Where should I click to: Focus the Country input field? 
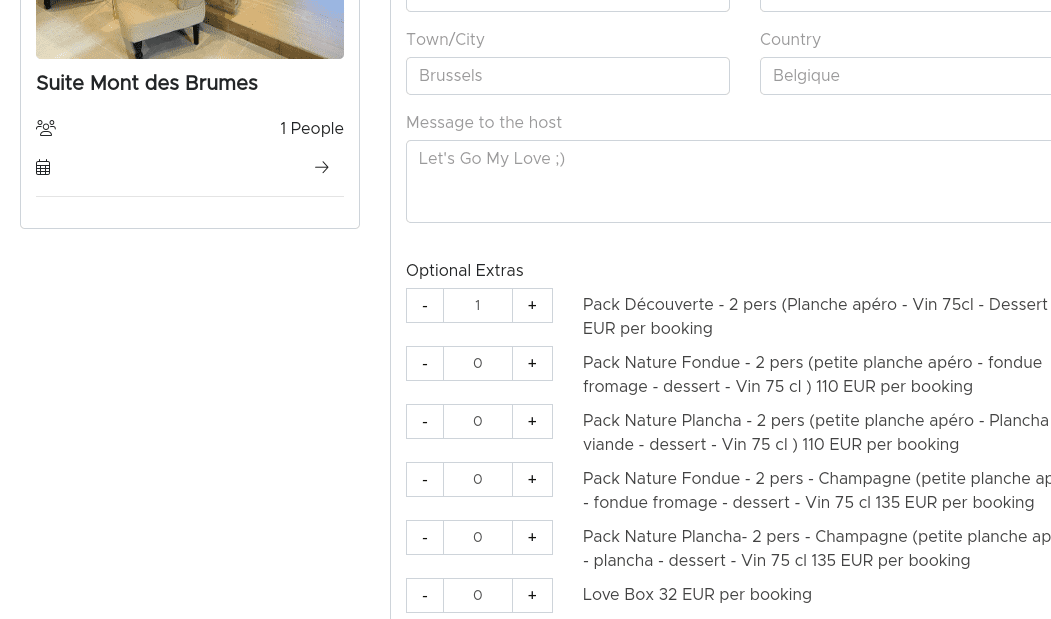(x=906, y=76)
